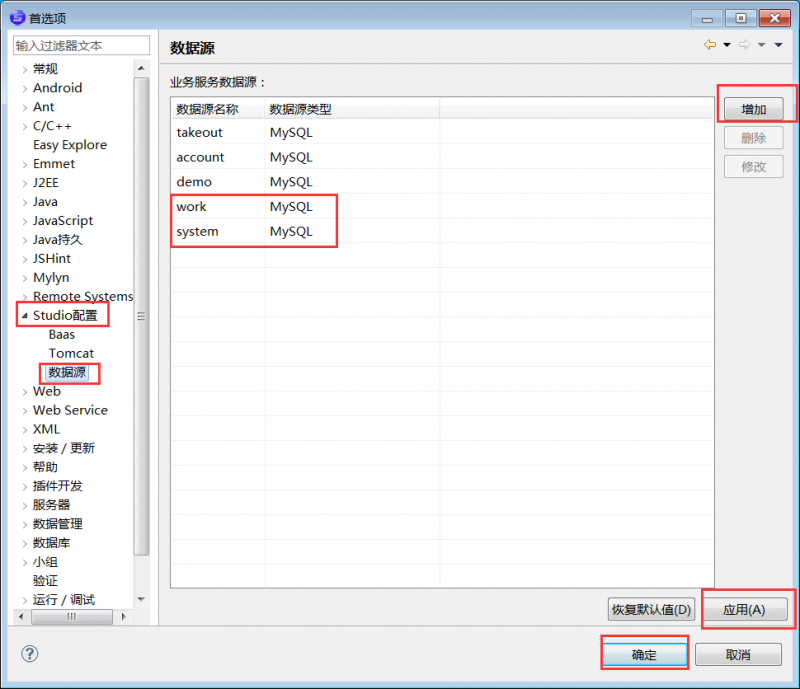Select 运行 / 调试 in the tree
This screenshot has width=800, height=689.
pos(64,600)
